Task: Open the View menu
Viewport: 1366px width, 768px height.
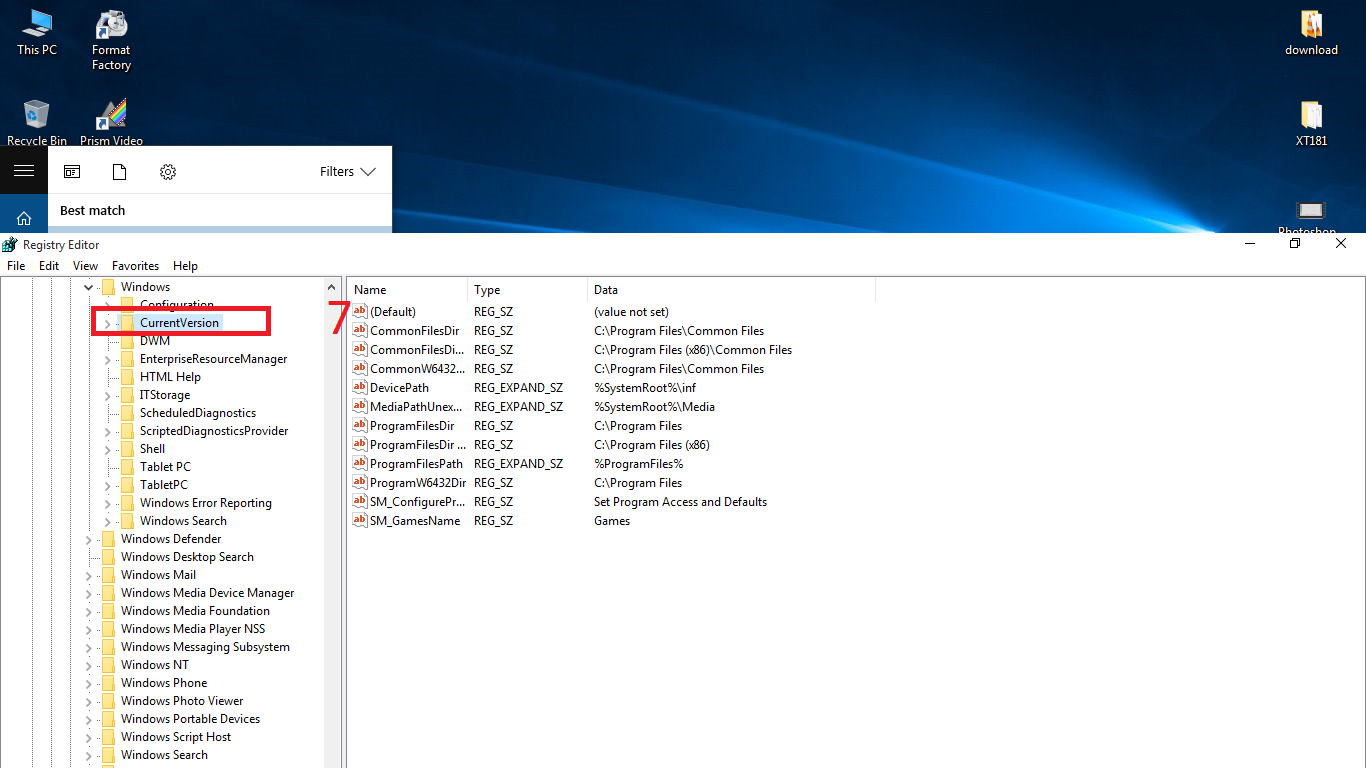Action: pyautogui.click(x=86, y=266)
